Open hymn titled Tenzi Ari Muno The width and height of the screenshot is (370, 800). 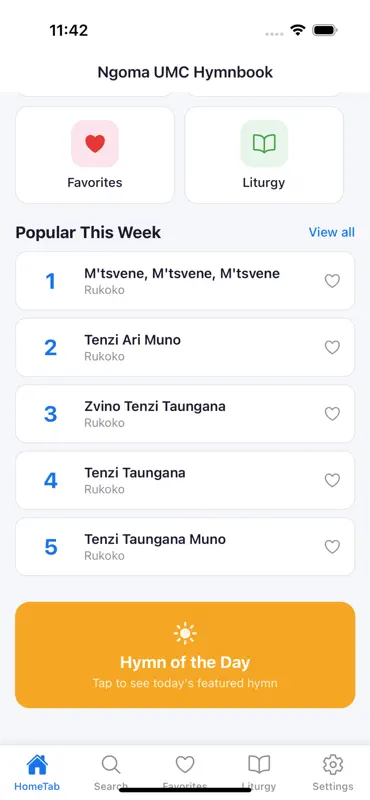point(185,347)
